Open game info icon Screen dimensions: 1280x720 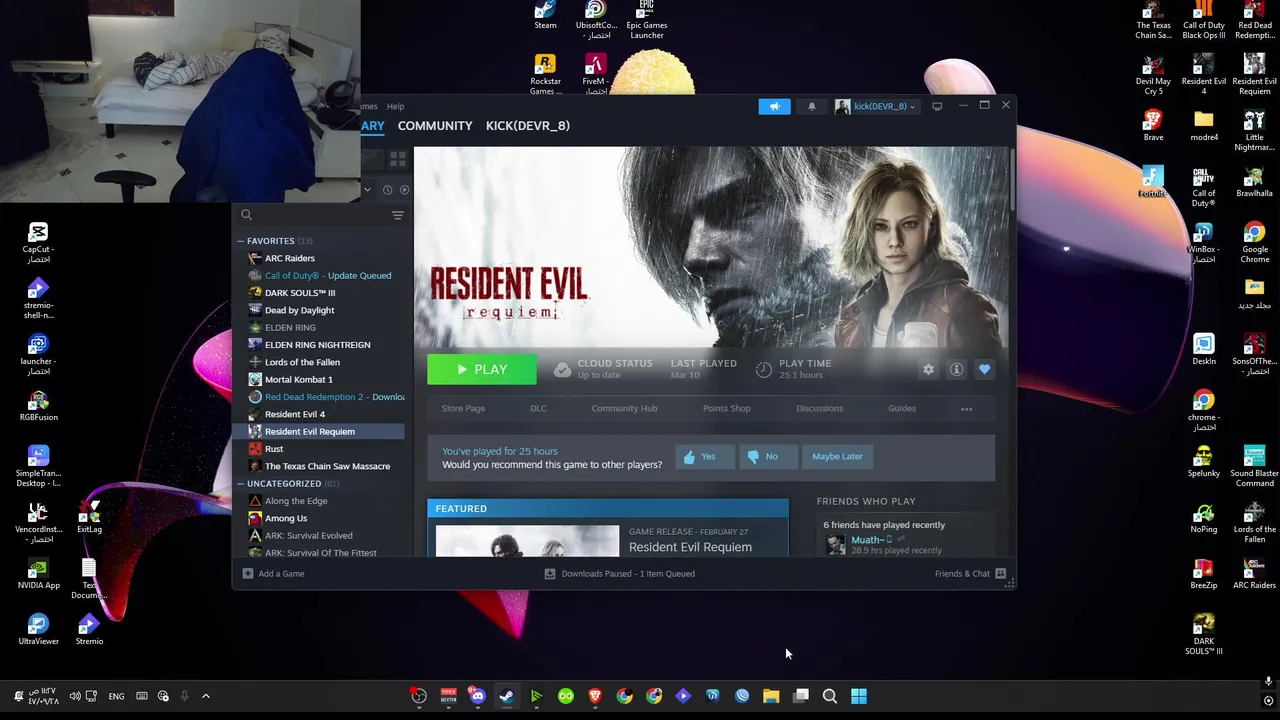pos(957,370)
